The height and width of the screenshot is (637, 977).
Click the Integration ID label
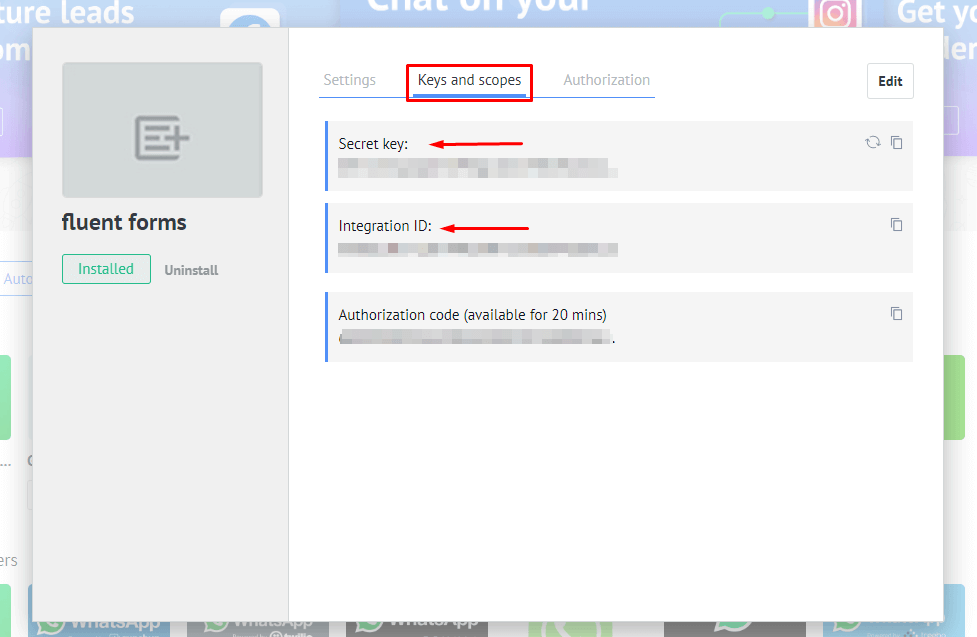[385, 226]
